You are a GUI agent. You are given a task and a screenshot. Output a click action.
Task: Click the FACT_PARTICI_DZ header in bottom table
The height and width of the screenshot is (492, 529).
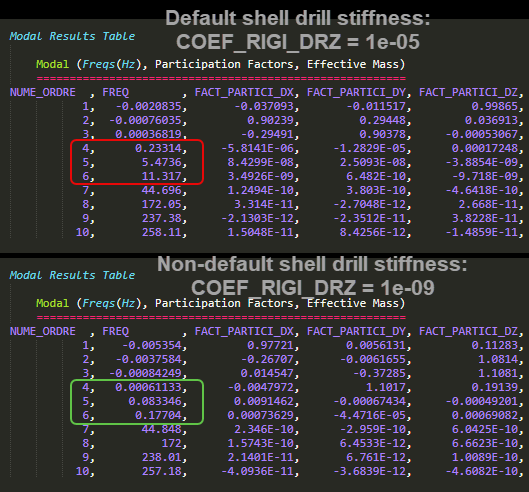coord(468,331)
